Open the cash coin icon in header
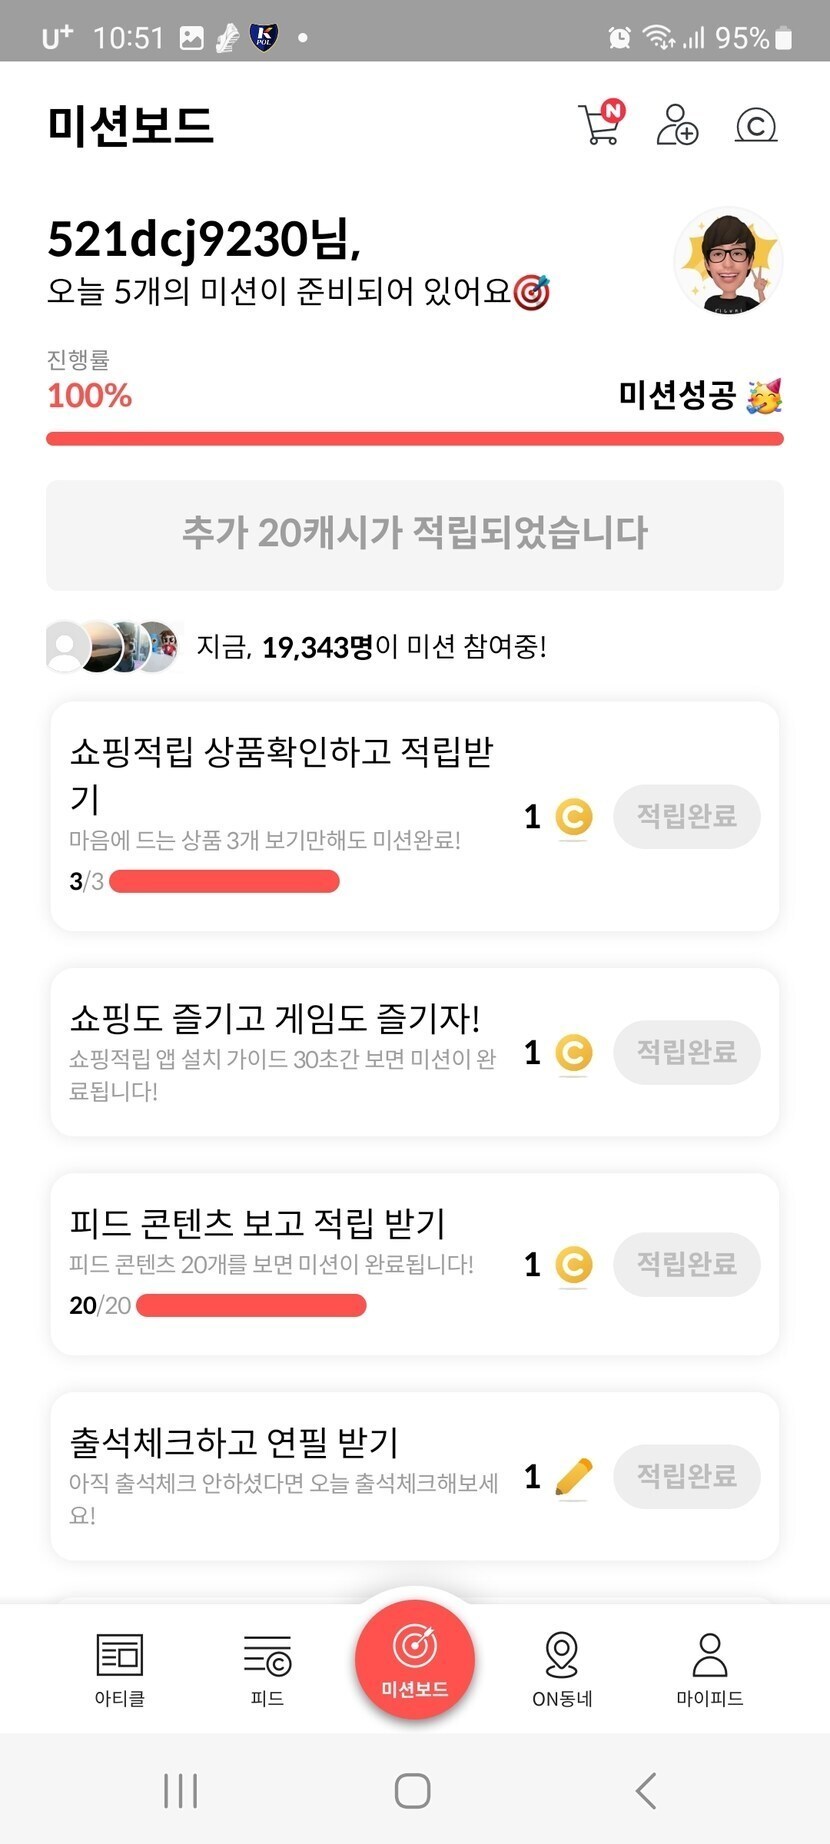 pos(756,125)
